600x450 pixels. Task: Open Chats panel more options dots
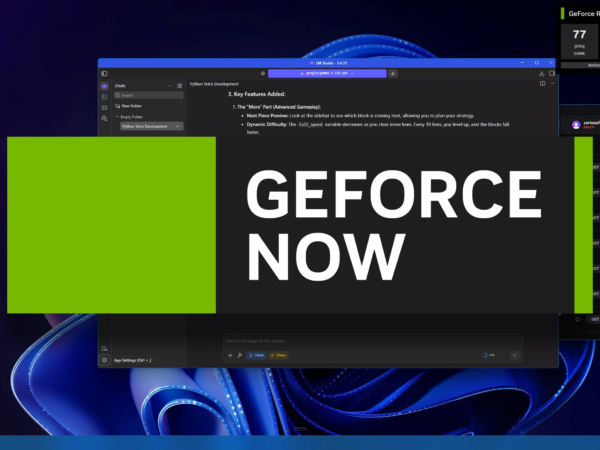(x=170, y=86)
